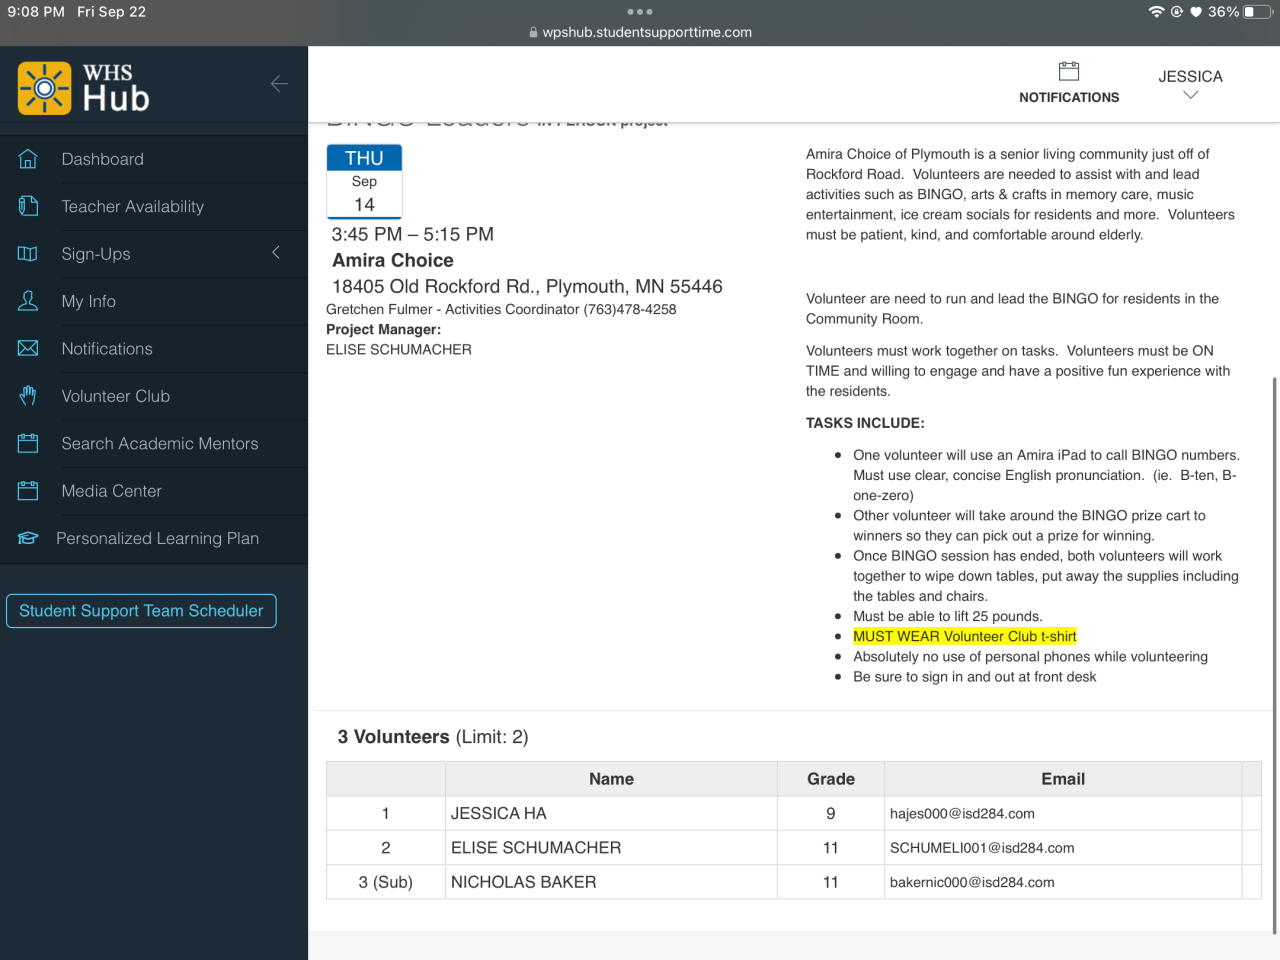The height and width of the screenshot is (960, 1280).
Task: Click the Amira Choice location name
Action: [393, 260]
